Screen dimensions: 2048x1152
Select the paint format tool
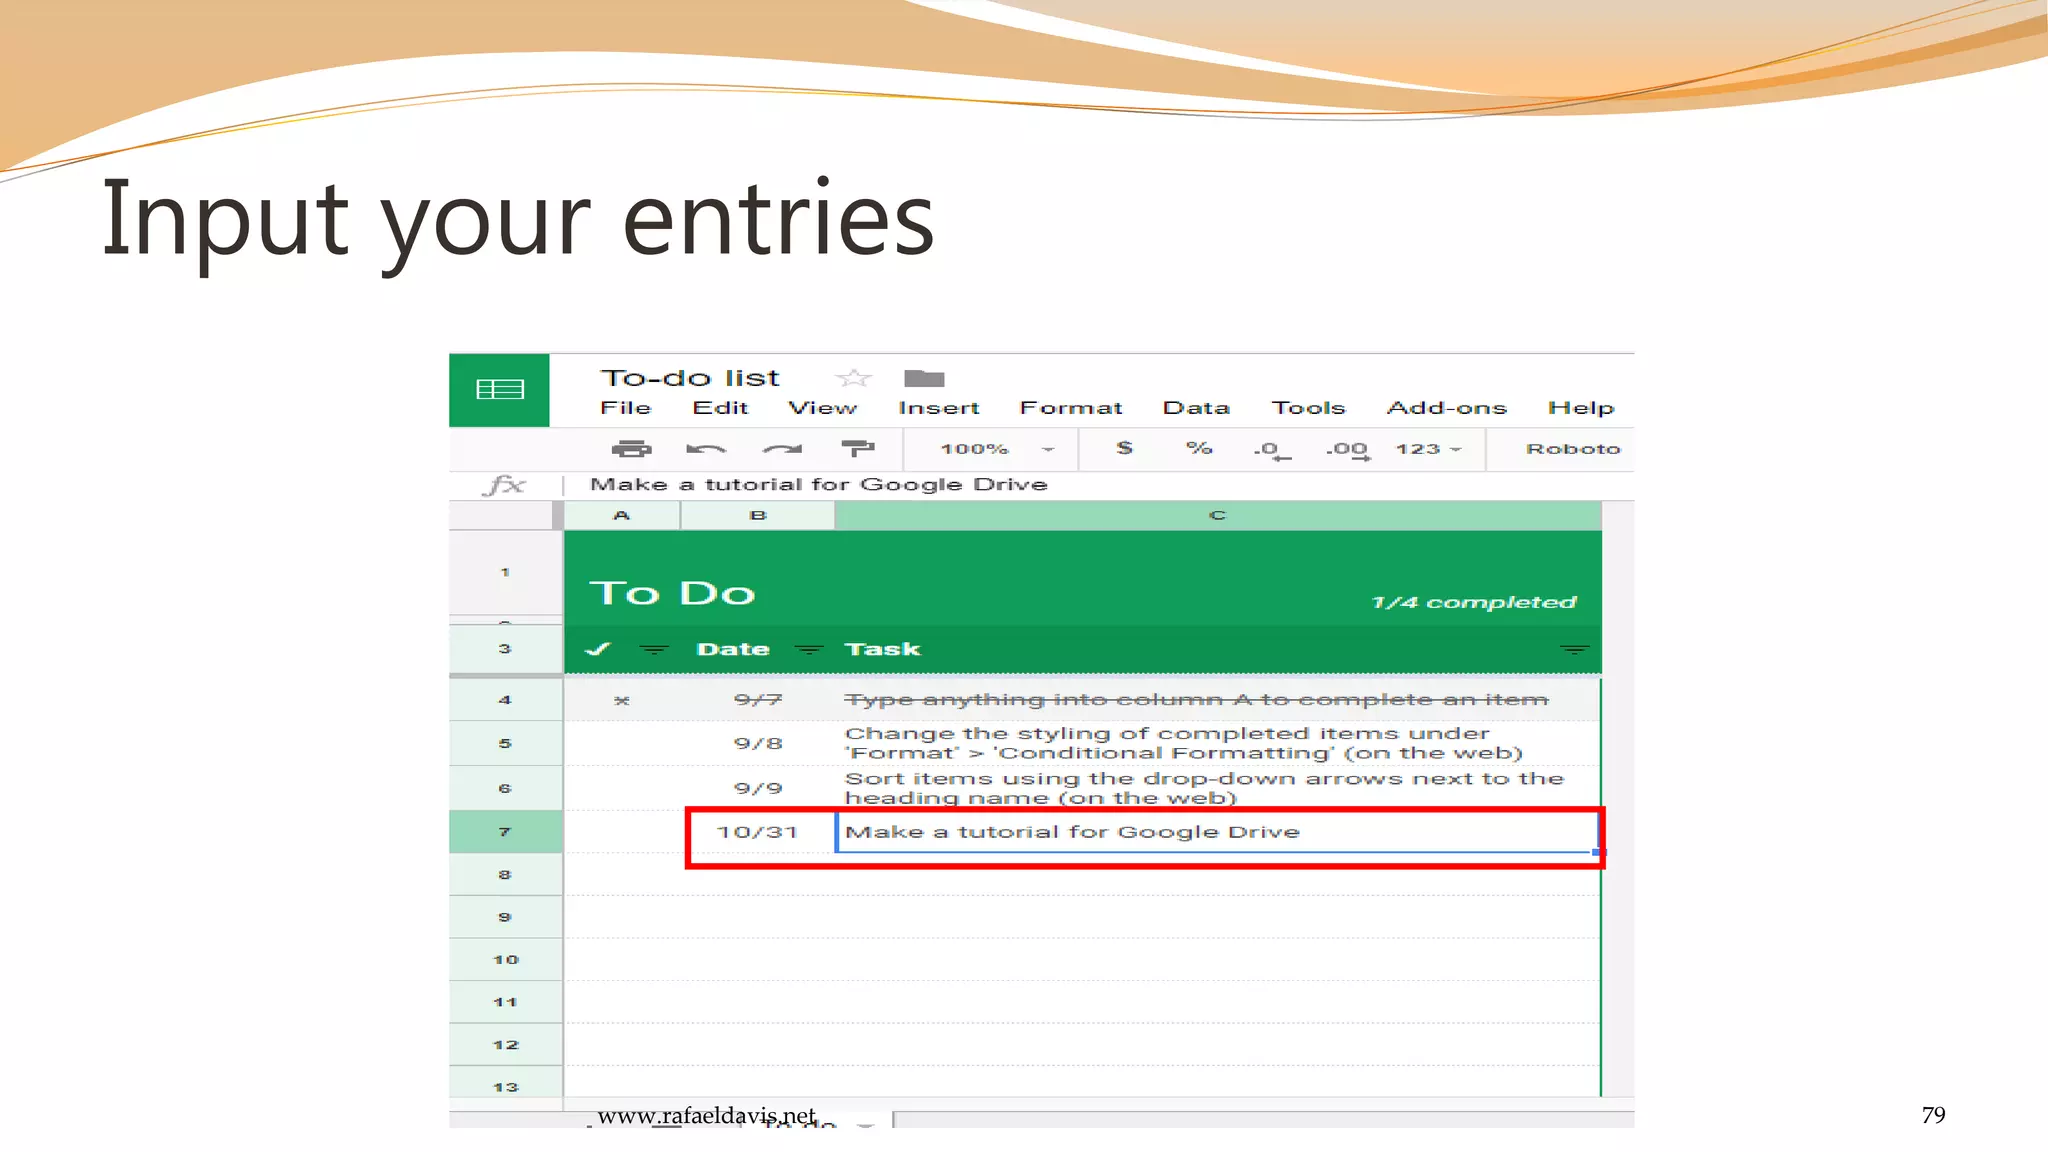click(857, 449)
